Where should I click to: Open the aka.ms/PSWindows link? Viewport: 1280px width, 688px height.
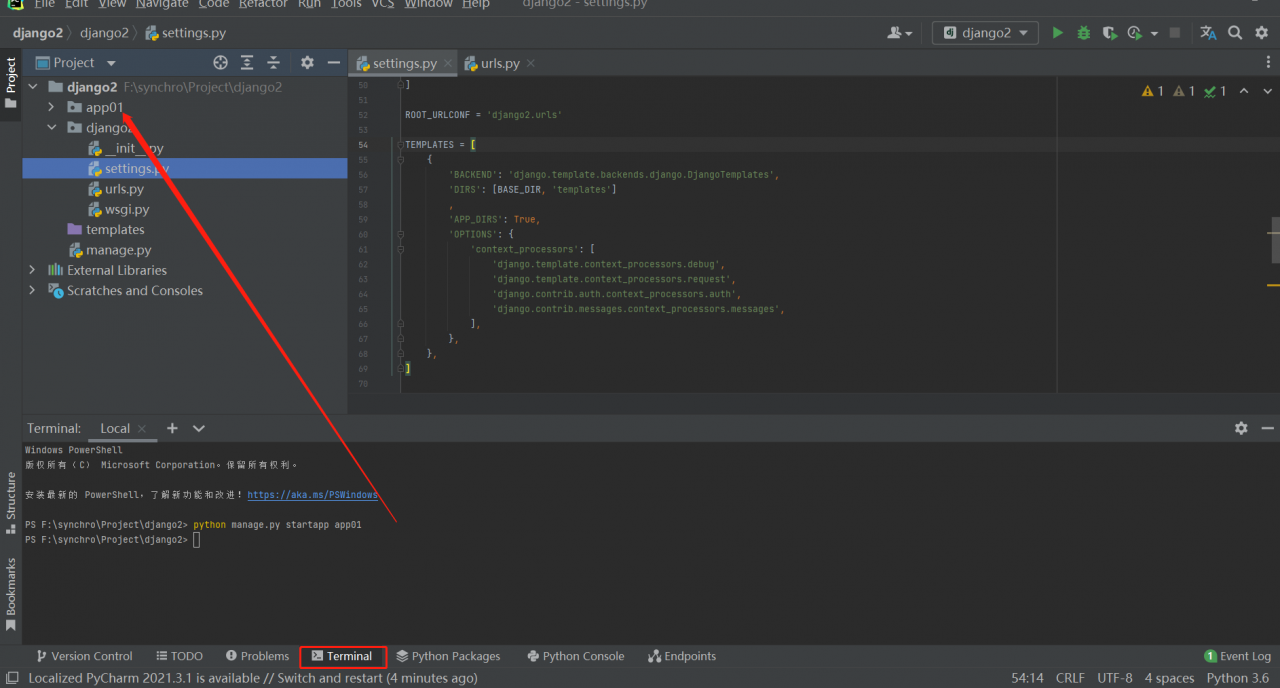pos(312,495)
